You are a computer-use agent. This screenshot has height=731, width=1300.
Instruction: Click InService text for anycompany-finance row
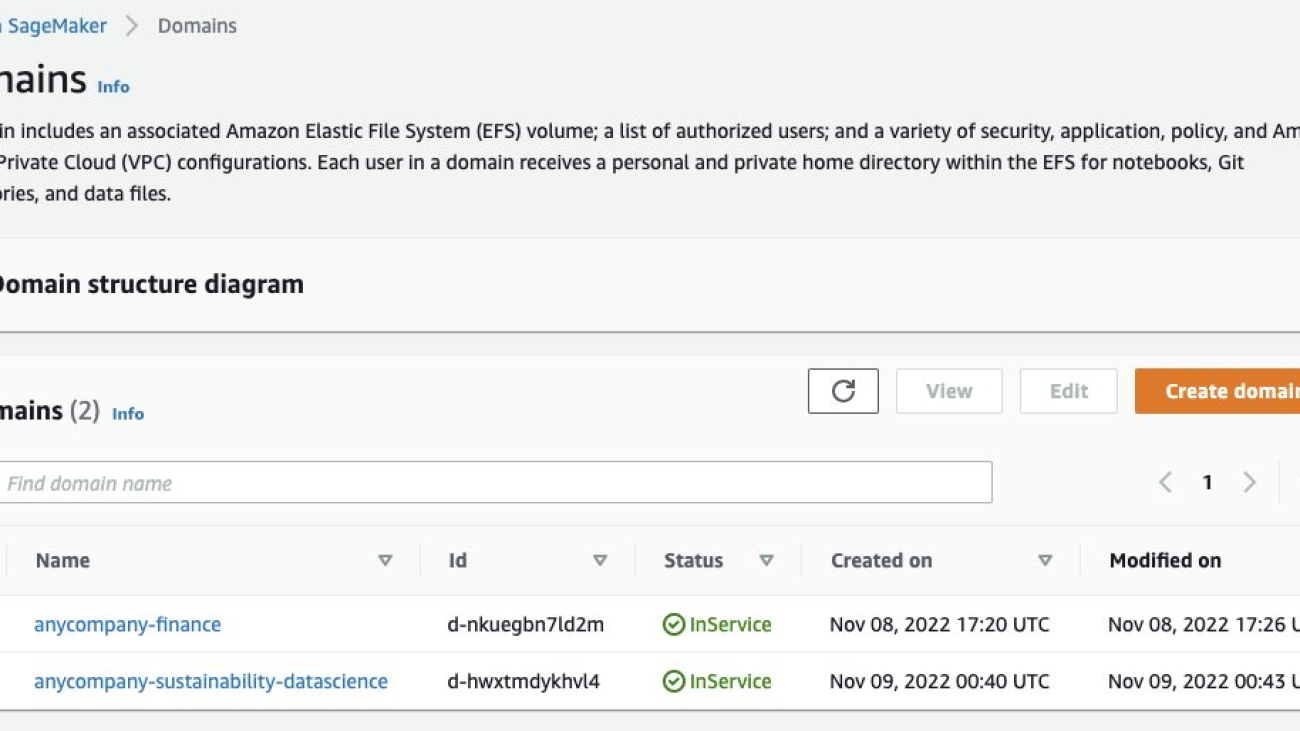pos(730,625)
